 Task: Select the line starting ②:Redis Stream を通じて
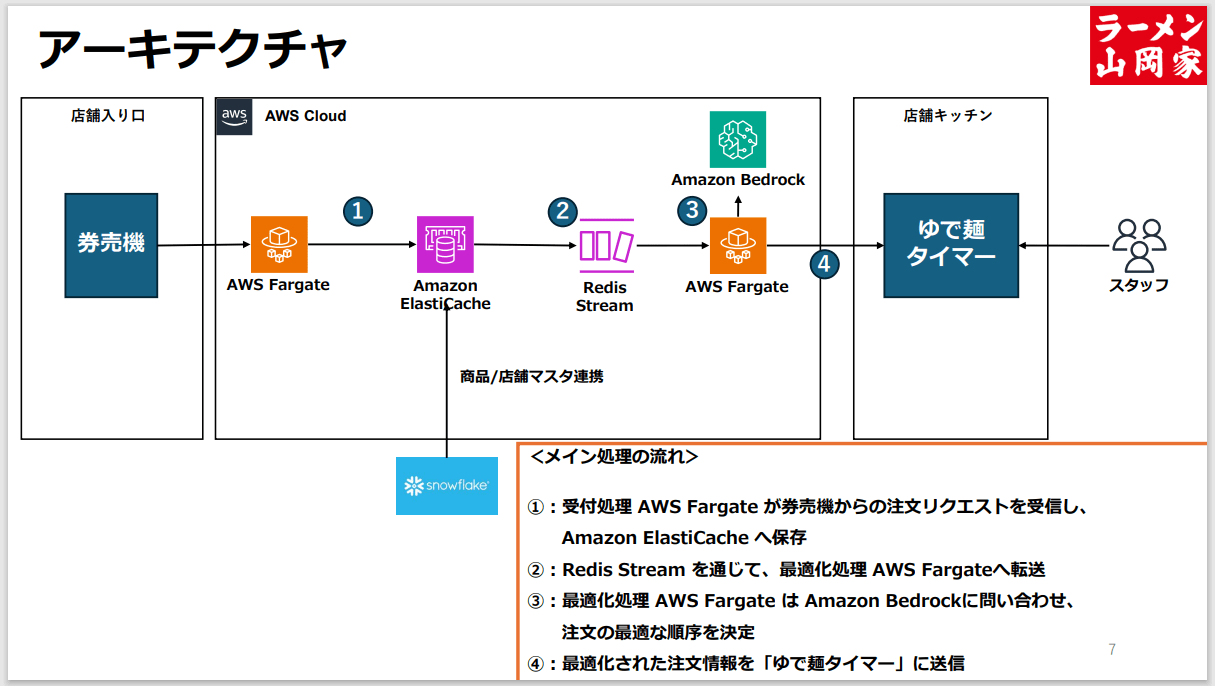point(786,570)
